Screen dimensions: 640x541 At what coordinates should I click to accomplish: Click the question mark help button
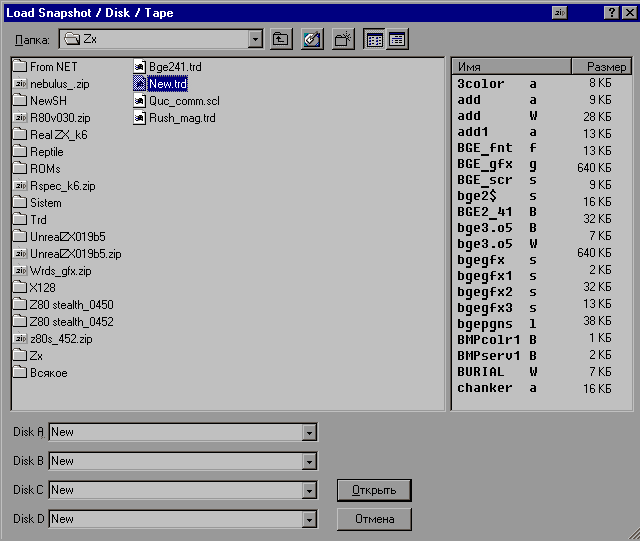(610, 12)
